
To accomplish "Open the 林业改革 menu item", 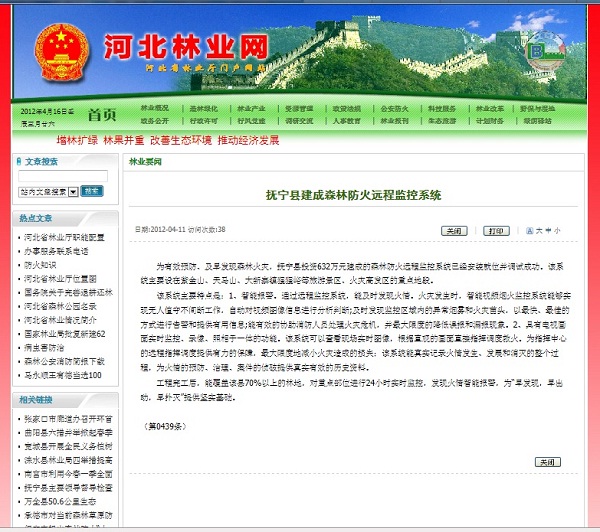I will click(490, 109).
